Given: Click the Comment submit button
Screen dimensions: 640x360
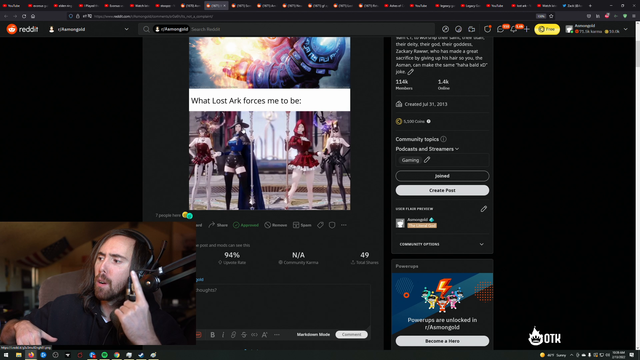Looking at the screenshot, I should coord(351,334).
